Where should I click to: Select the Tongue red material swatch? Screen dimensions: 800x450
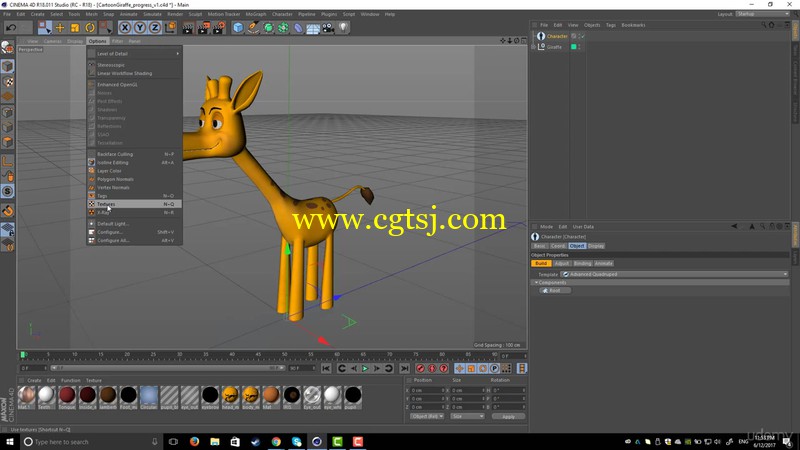67,395
